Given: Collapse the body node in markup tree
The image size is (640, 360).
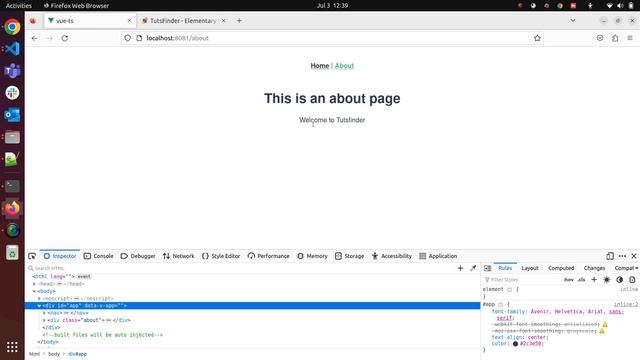Looking at the screenshot, I should coord(34,291).
